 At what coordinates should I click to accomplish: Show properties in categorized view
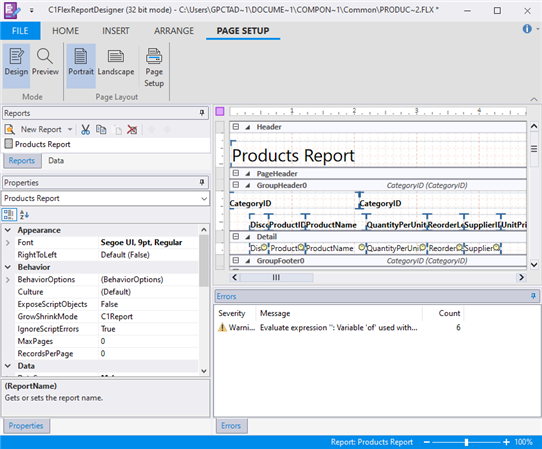coord(9,215)
